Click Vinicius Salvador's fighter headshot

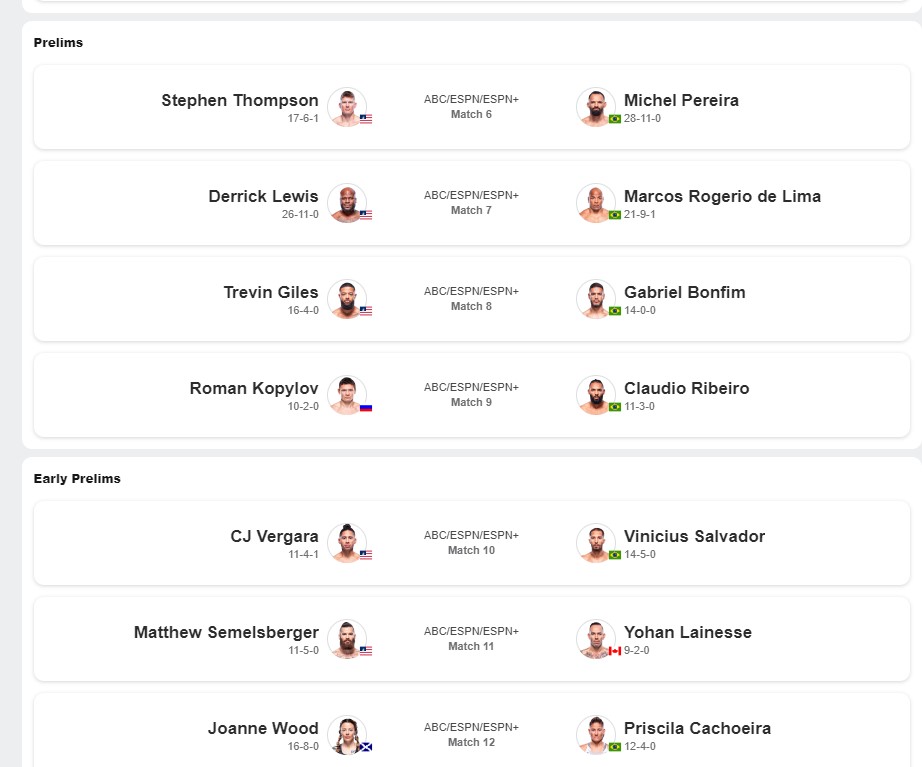pyautogui.click(x=596, y=542)
